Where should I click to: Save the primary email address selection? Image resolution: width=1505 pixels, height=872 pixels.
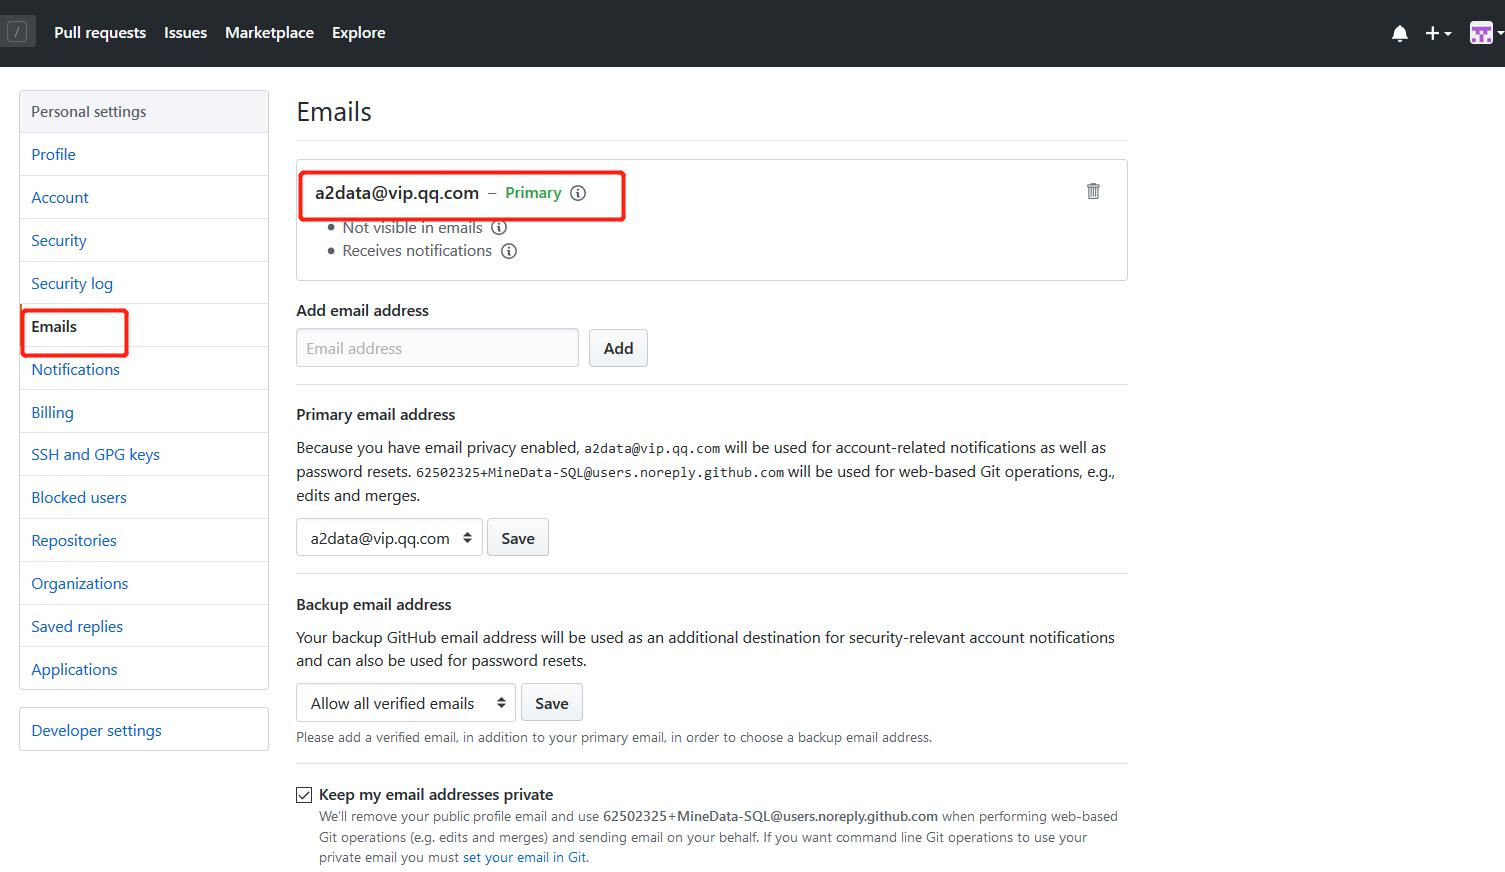click(517, 538)
